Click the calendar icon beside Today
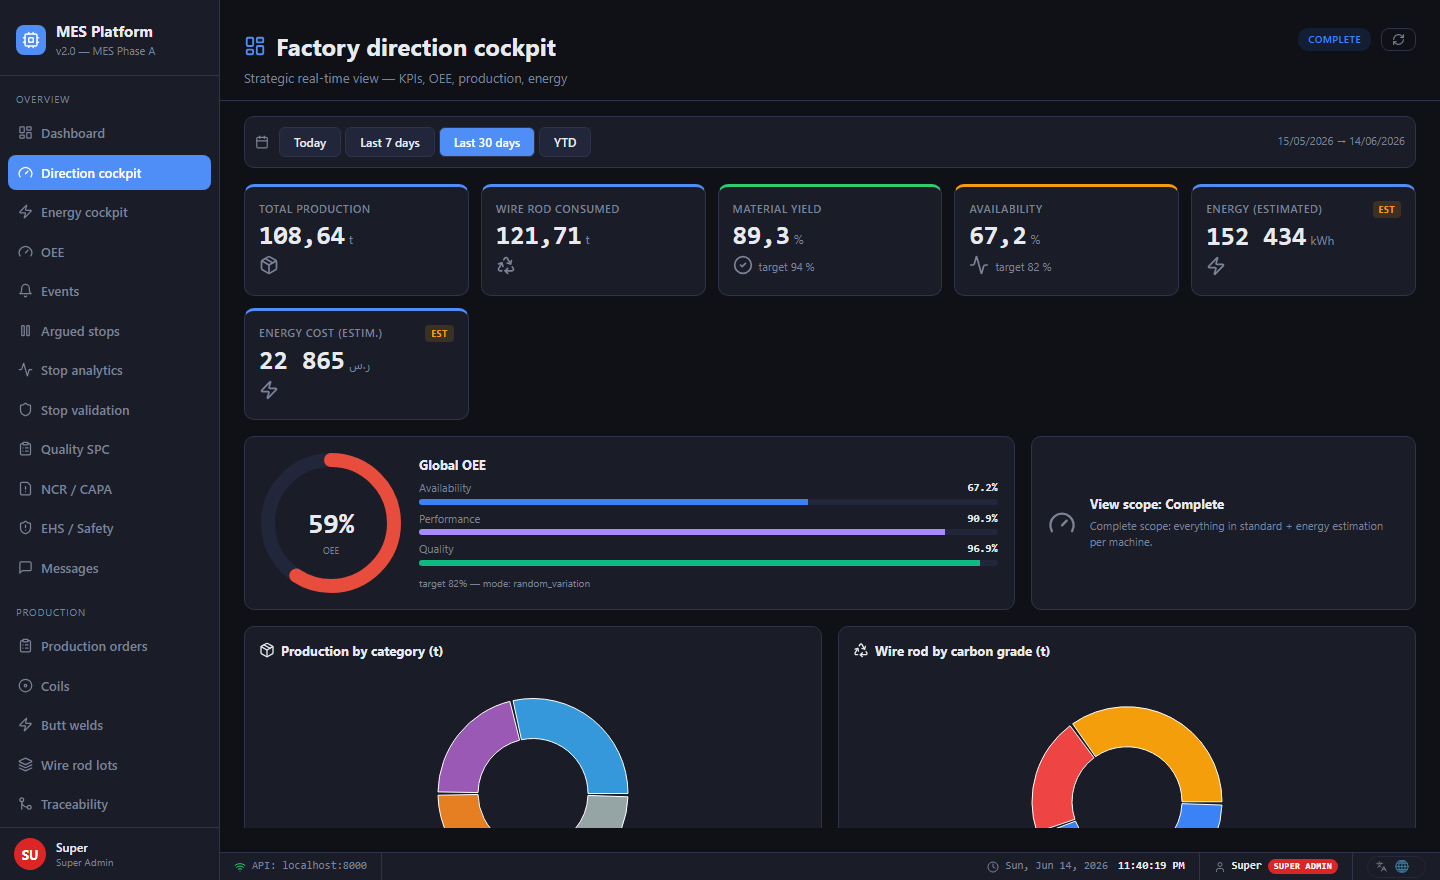 (x=262, y=142)
